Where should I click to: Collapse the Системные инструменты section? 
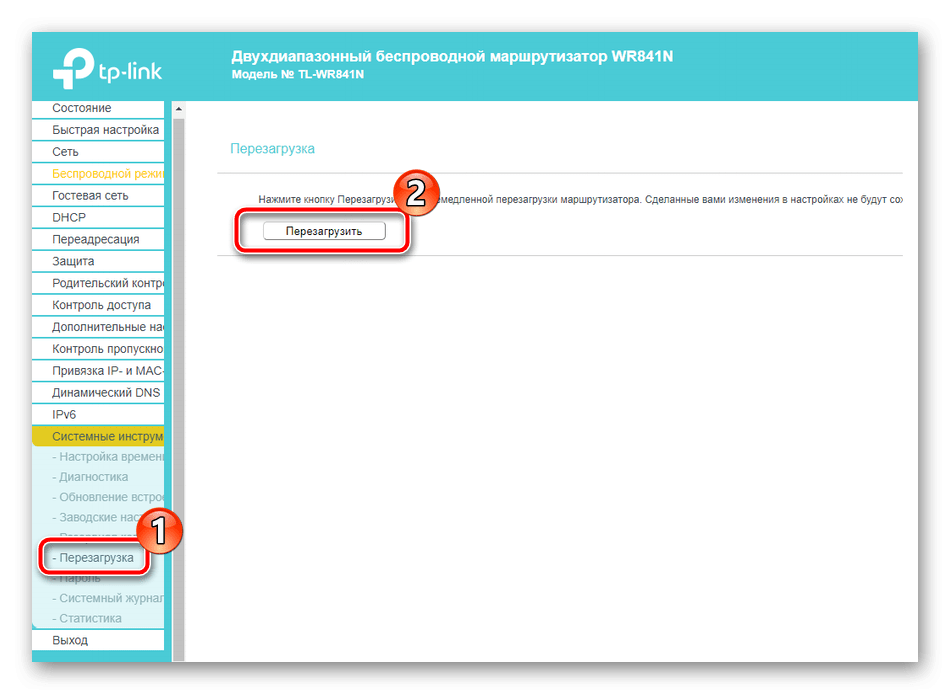click(x=107, y=436)
